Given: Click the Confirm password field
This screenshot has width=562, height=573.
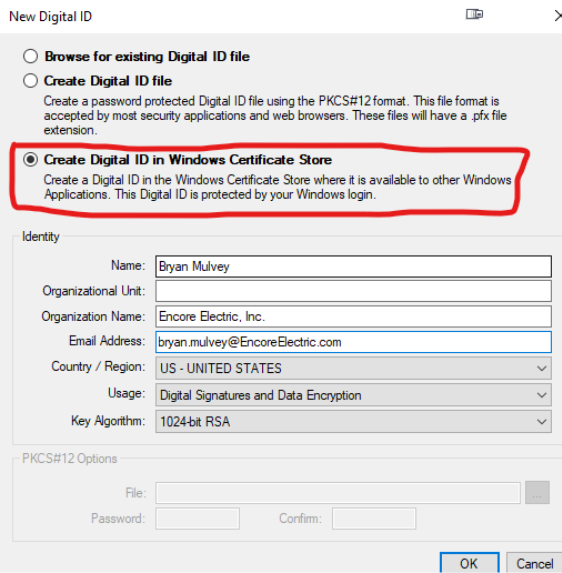Looking at the screenshot, I should click(374, 519).
